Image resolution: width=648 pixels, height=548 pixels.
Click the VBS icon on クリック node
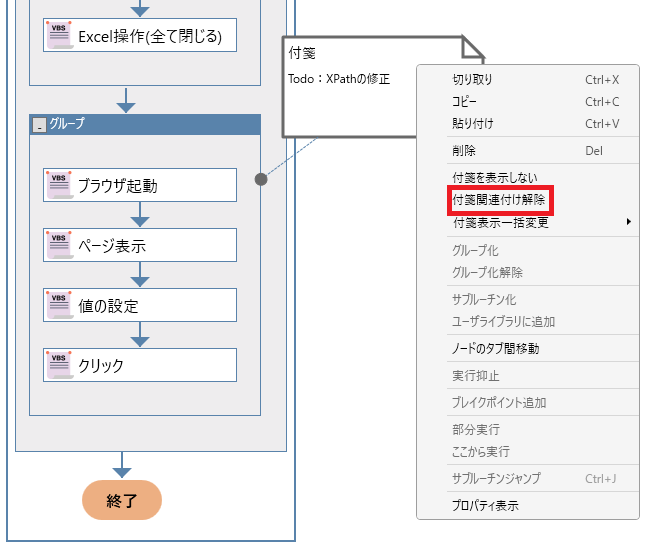58,365
